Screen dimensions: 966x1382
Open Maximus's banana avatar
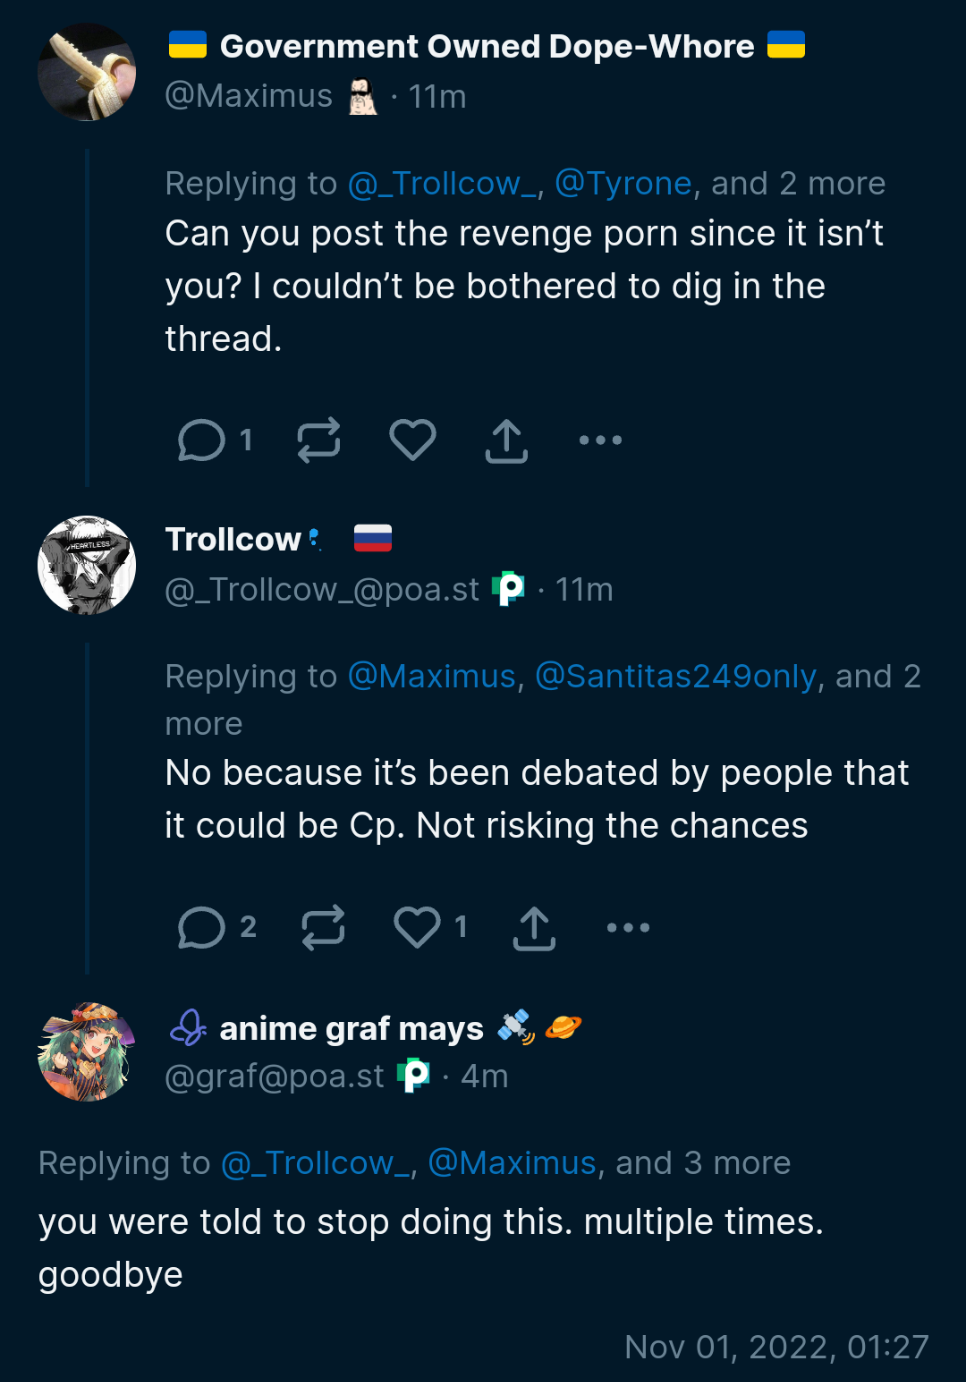[87, 72]
